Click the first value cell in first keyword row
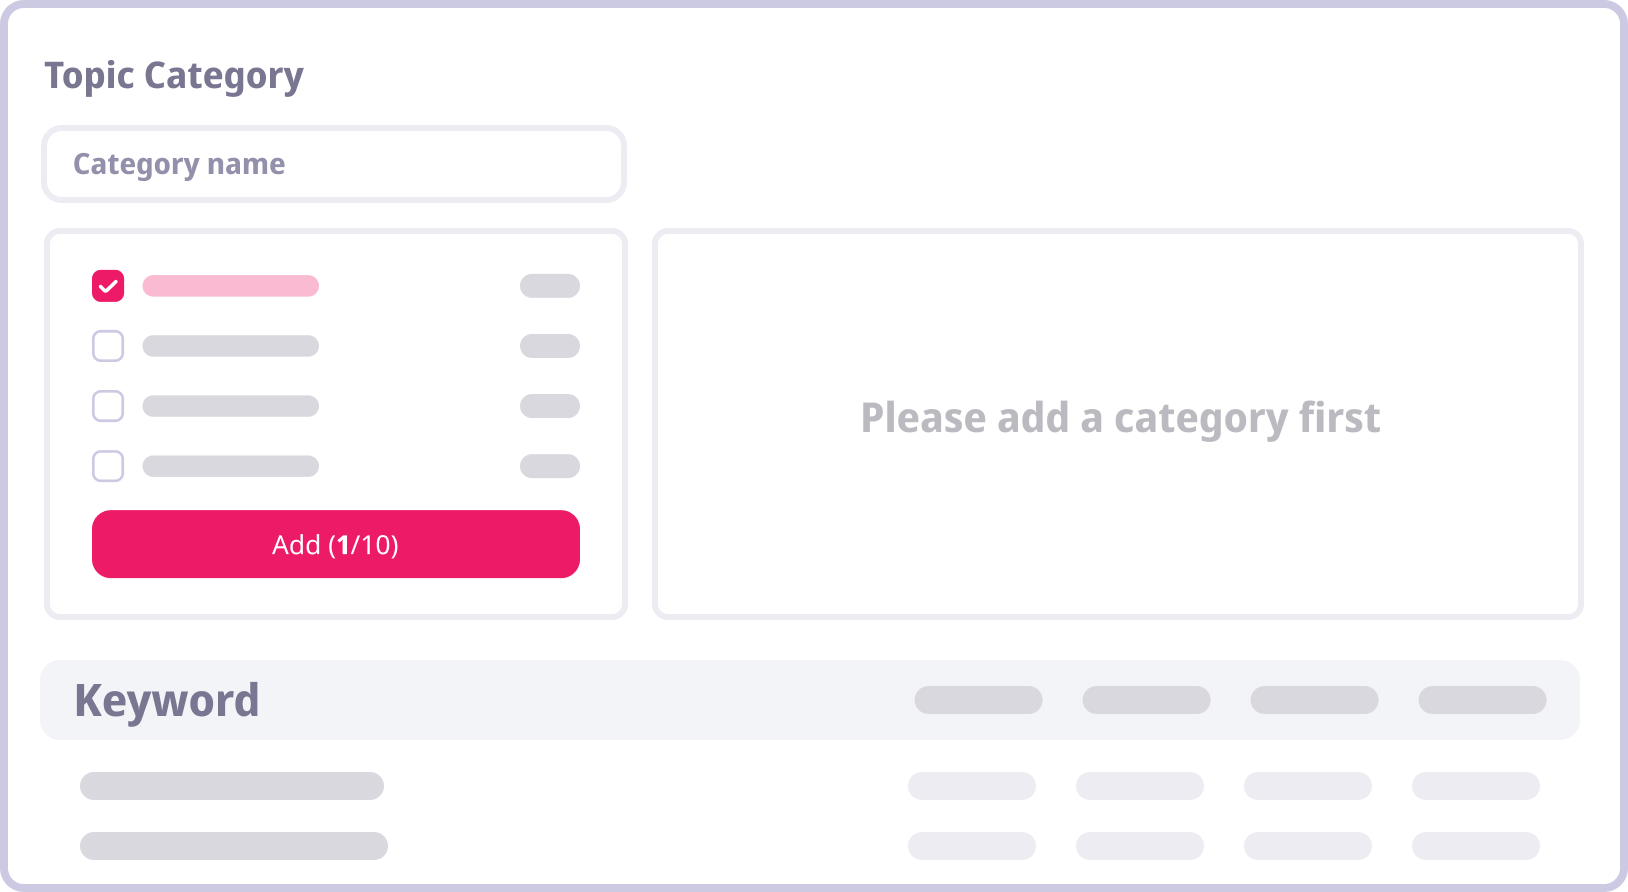The image size is (1628, 892). [972, 786]
